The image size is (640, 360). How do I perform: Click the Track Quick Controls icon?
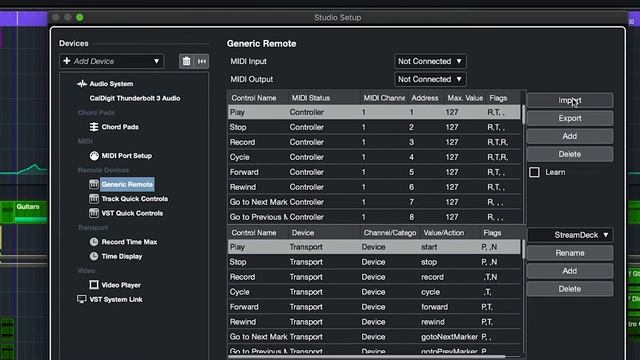[x=94, y=199]
